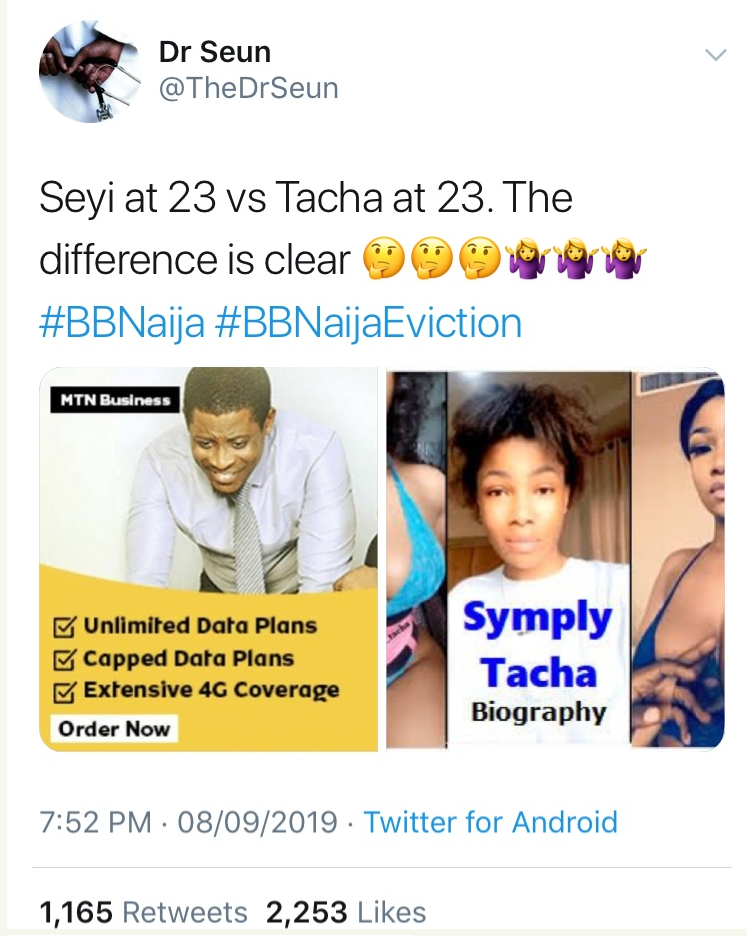Expand the tweet options chevron
Viewport: 747px width, 936px height.
pyautogui.click(x=716, y=55)
